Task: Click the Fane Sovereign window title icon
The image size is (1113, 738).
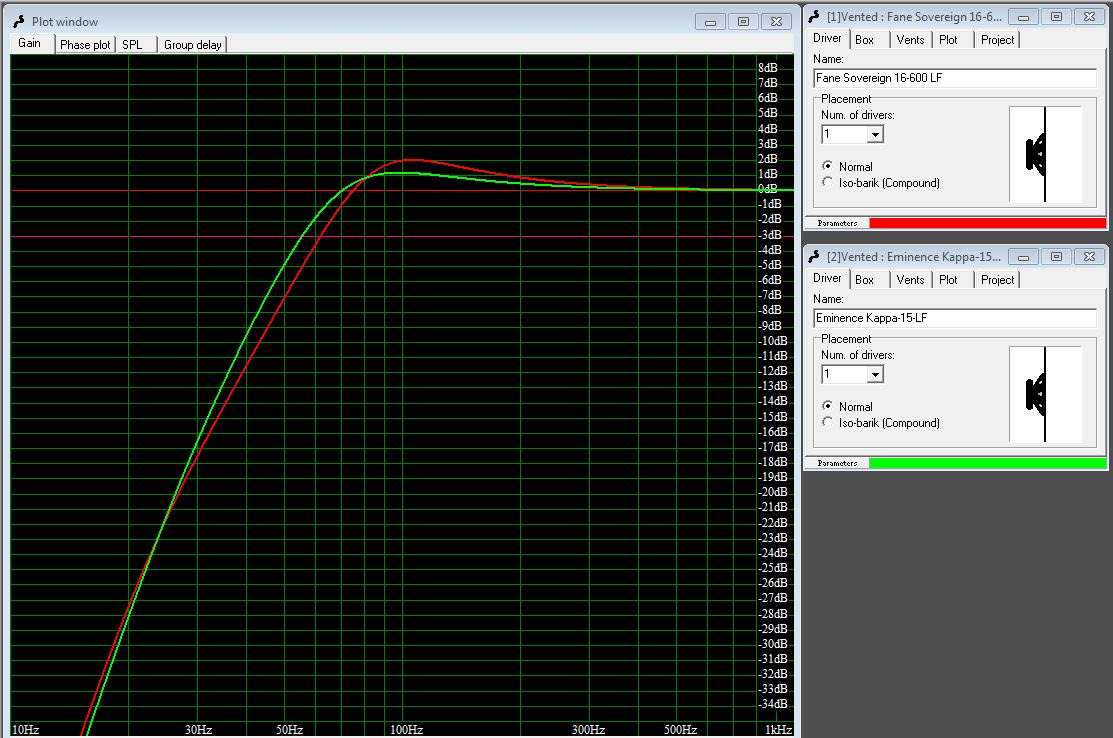Action: tap(814, 17)
